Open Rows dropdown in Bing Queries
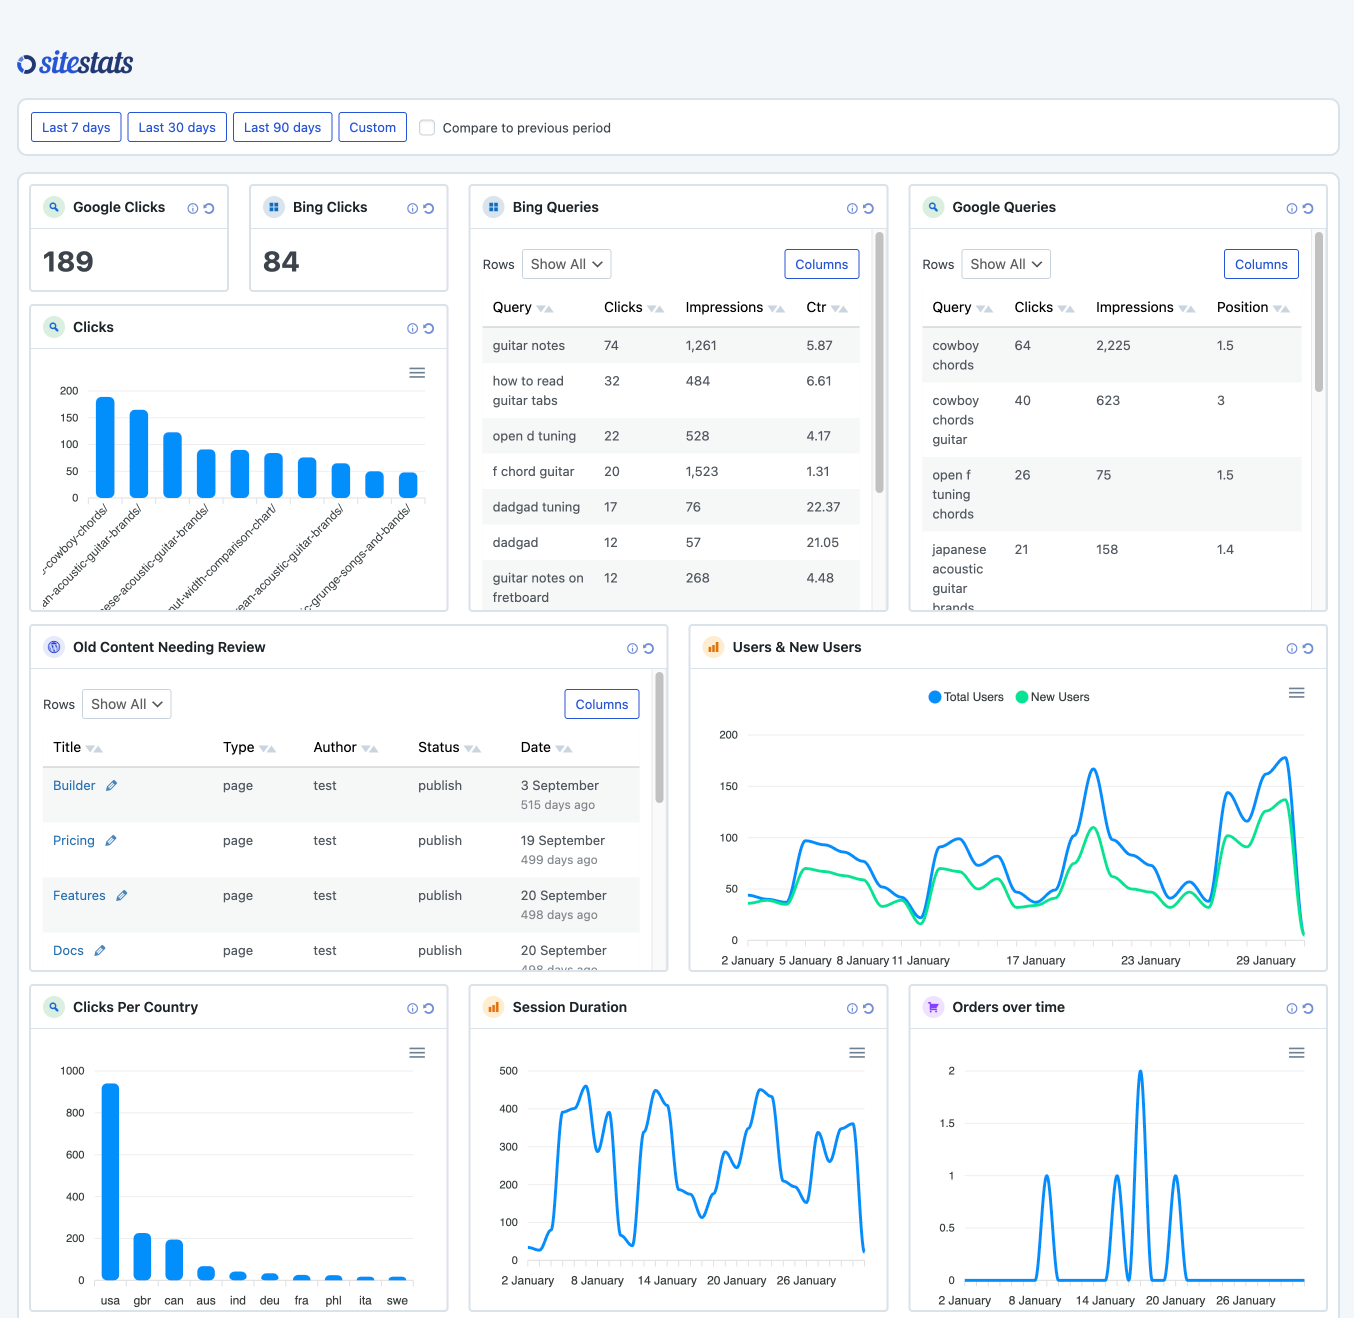The height and width of the screenshot is (1318, 1354). click(x=566, y=264)
